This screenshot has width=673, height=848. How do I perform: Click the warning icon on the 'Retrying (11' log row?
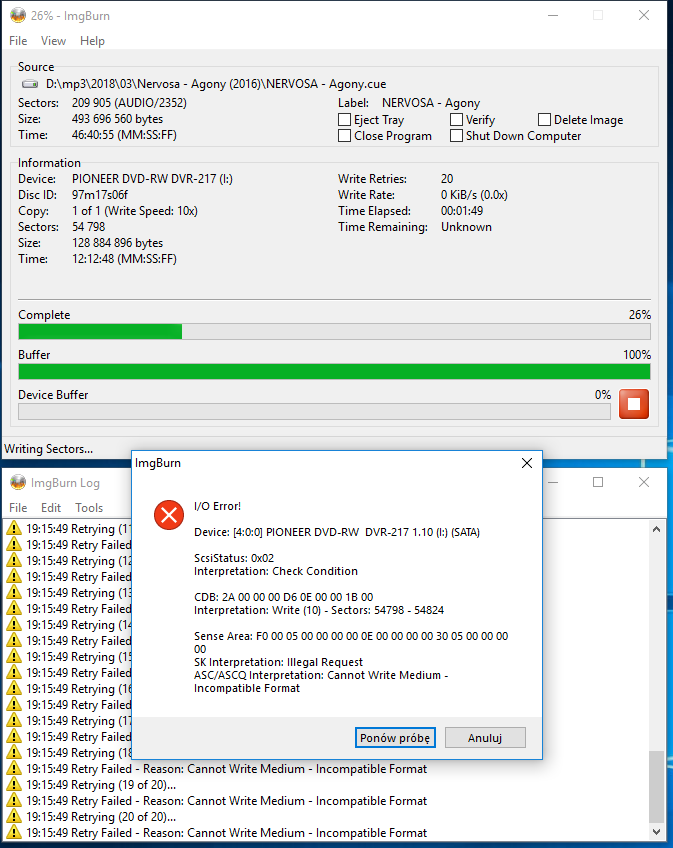pyautogui.click(x=14, y=528)
